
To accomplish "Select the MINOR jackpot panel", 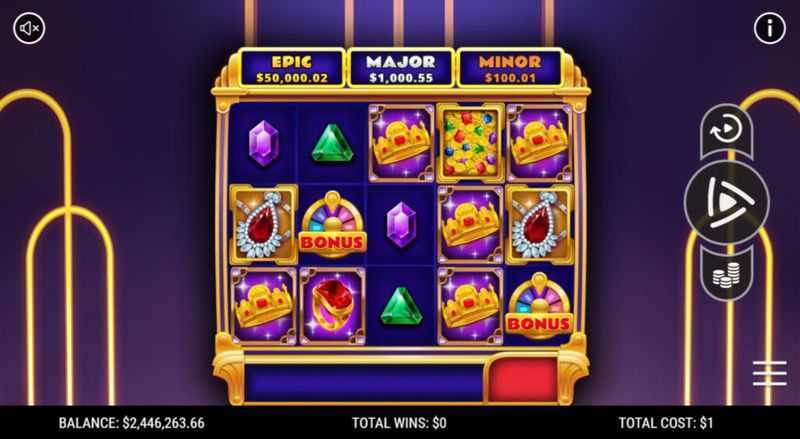I will tap(510, 69).
